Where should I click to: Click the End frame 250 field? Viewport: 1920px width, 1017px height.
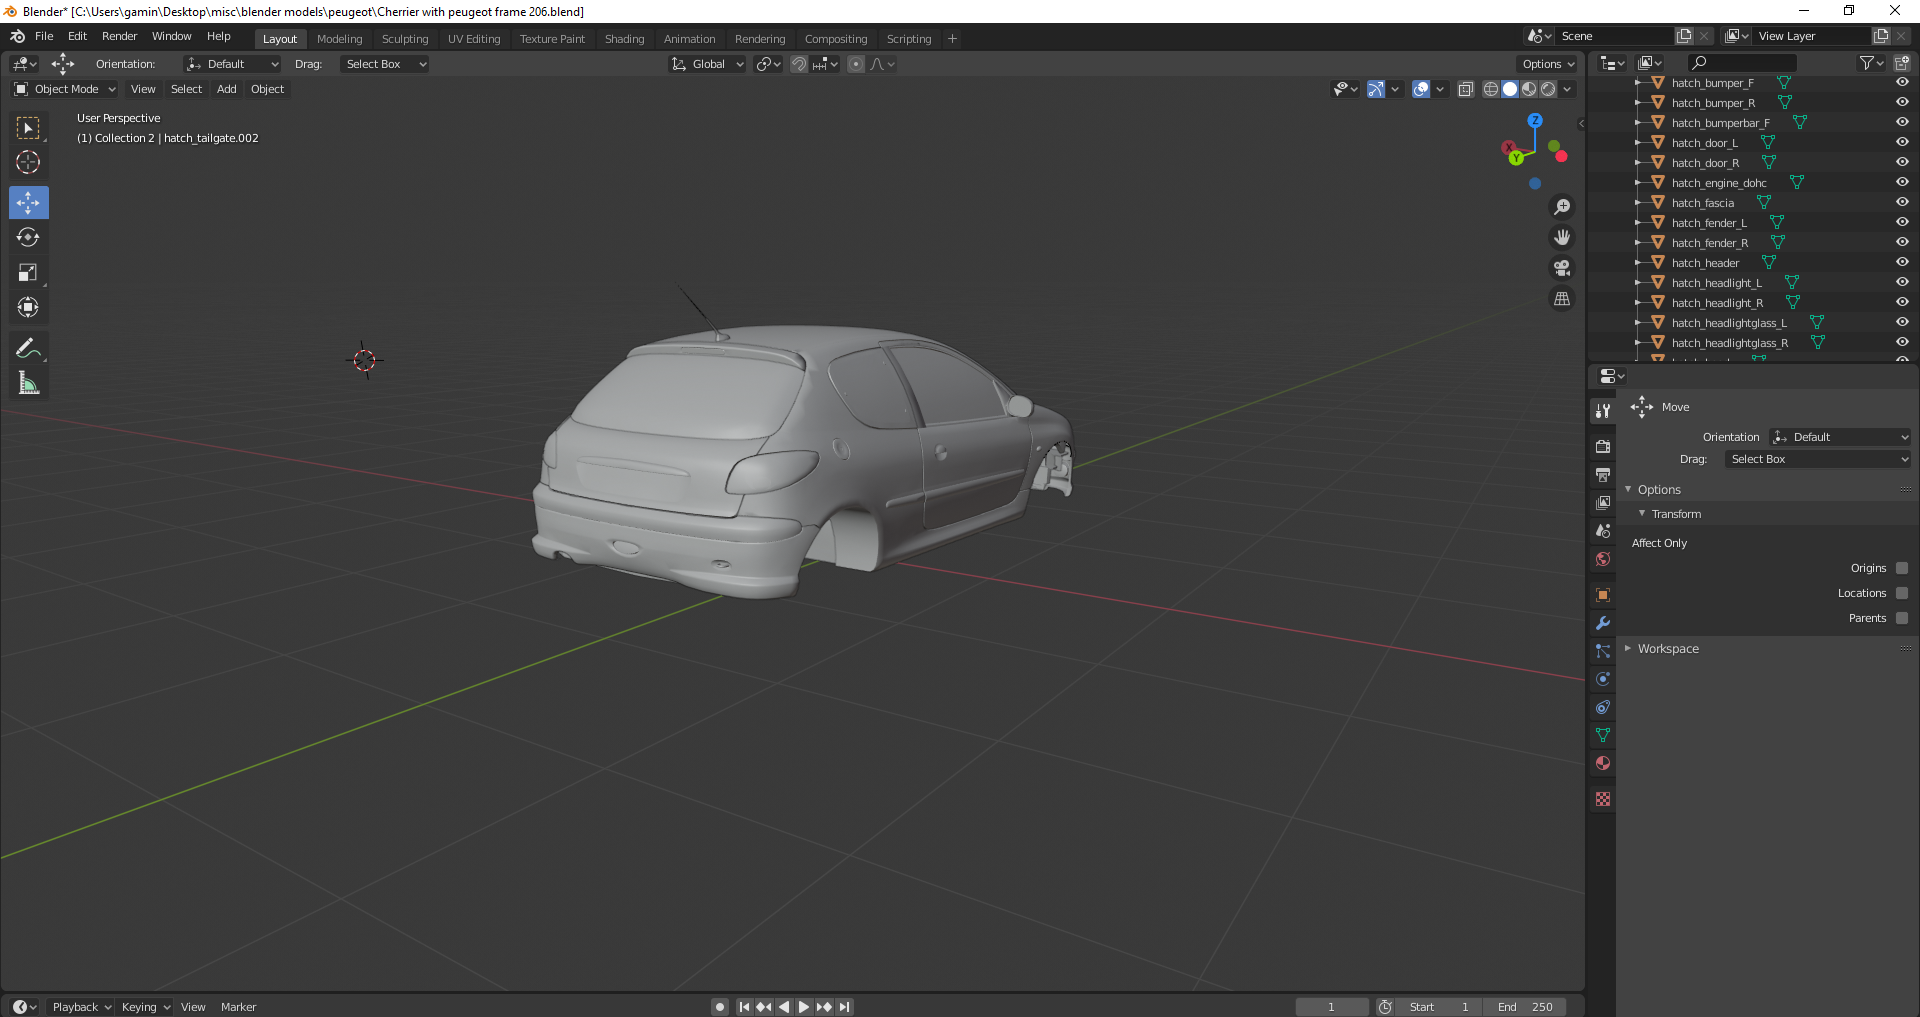[x=1524, y=1007]
